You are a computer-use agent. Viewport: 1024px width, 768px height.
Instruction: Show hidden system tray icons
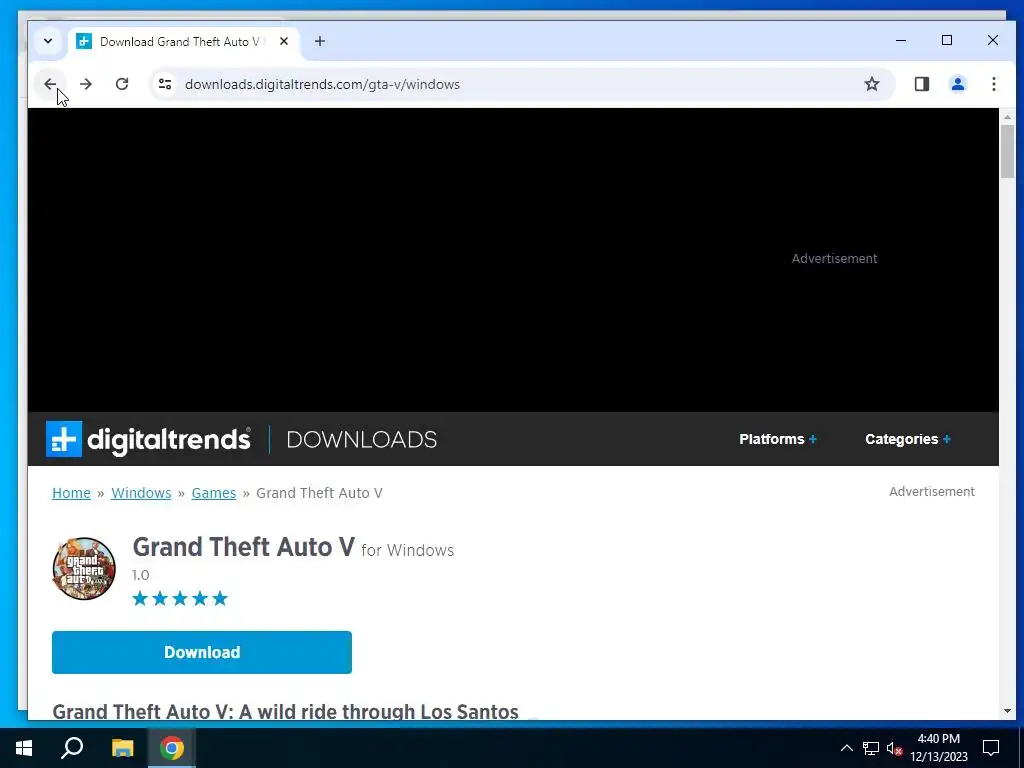tap(846, 748)
